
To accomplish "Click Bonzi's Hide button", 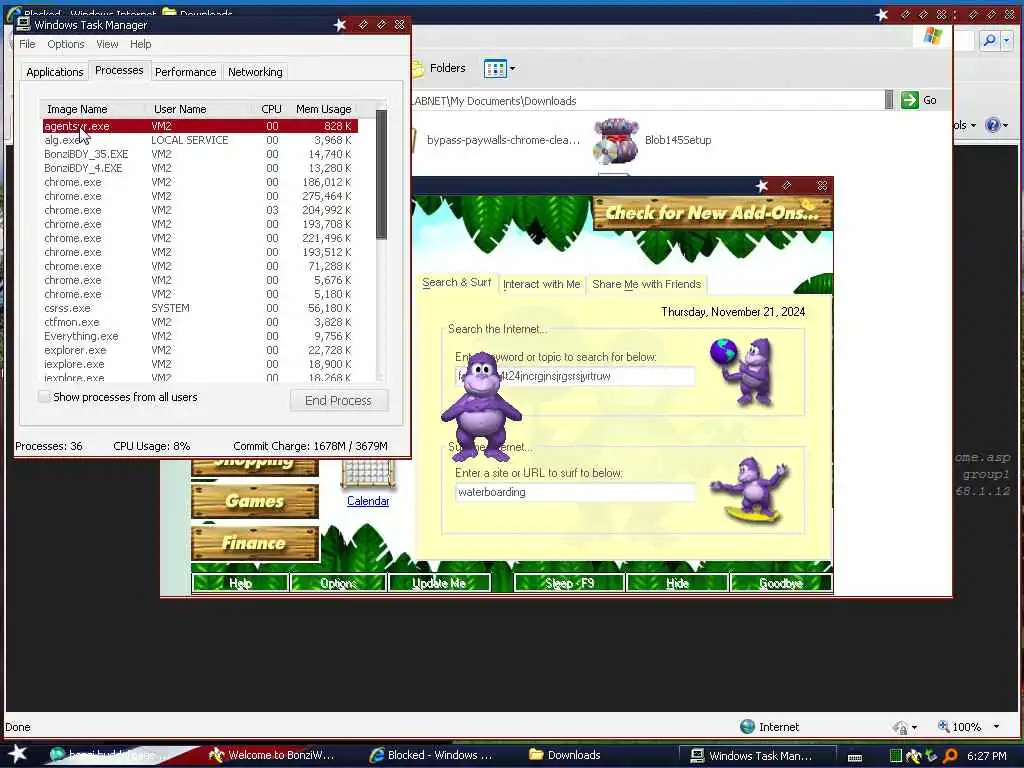I will [x=677, y=583].
